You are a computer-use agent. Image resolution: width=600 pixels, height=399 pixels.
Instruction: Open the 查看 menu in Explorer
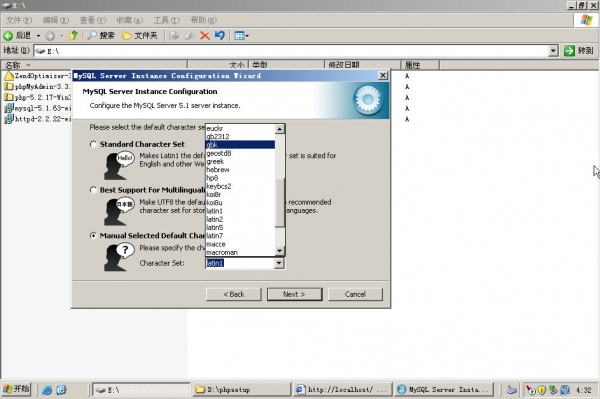click(92, 20)
